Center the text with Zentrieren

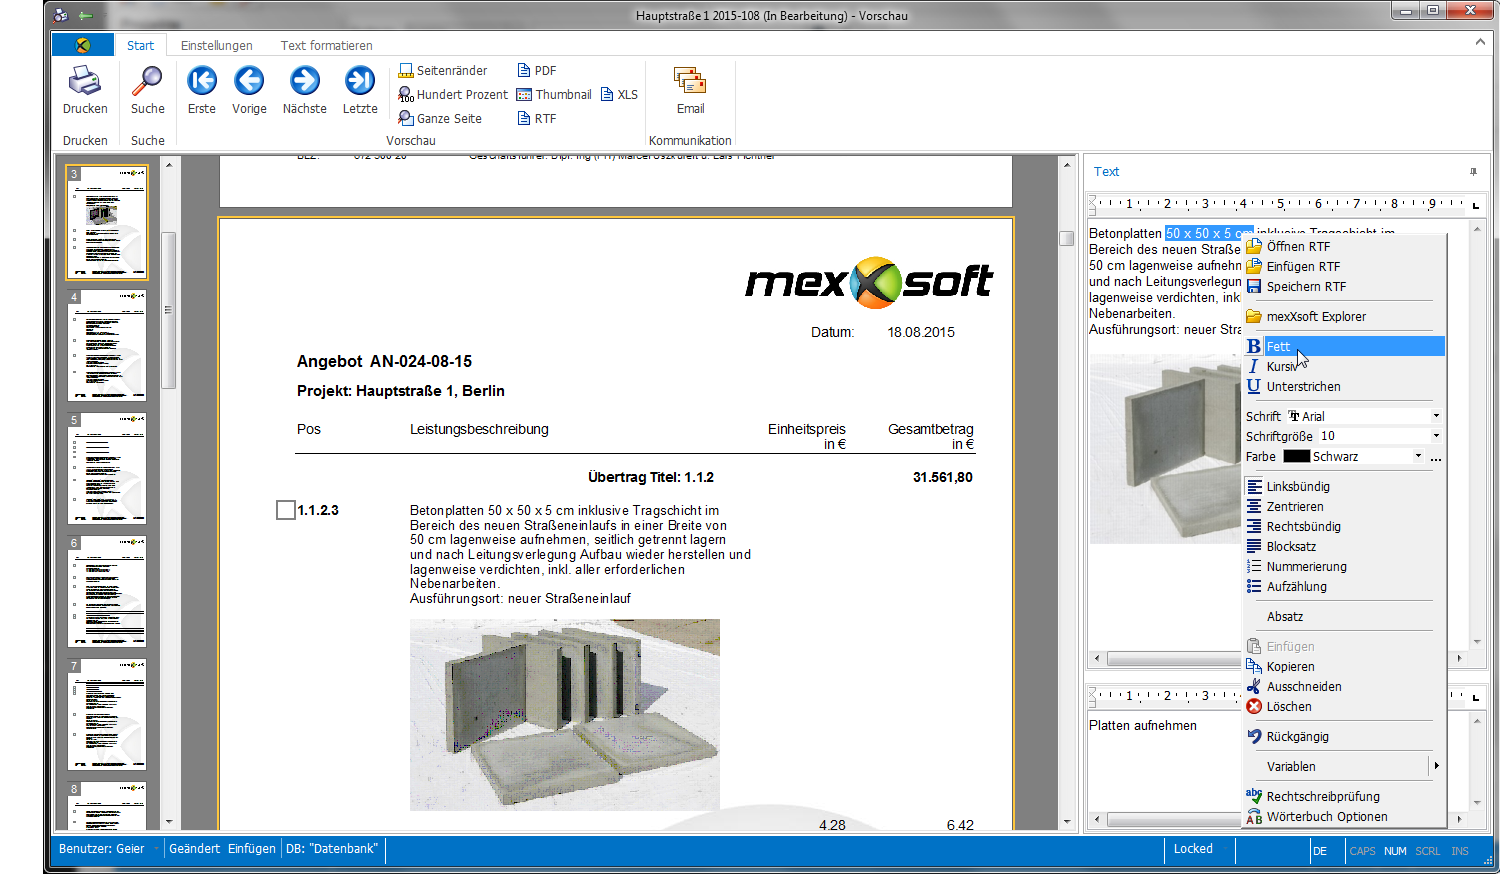click(1344, 507)
